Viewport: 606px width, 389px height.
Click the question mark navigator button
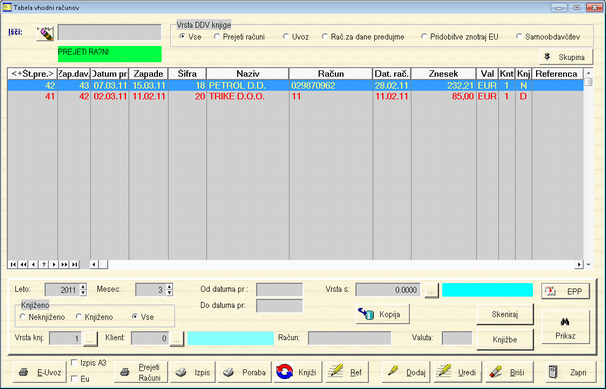(x=44, y=264)
